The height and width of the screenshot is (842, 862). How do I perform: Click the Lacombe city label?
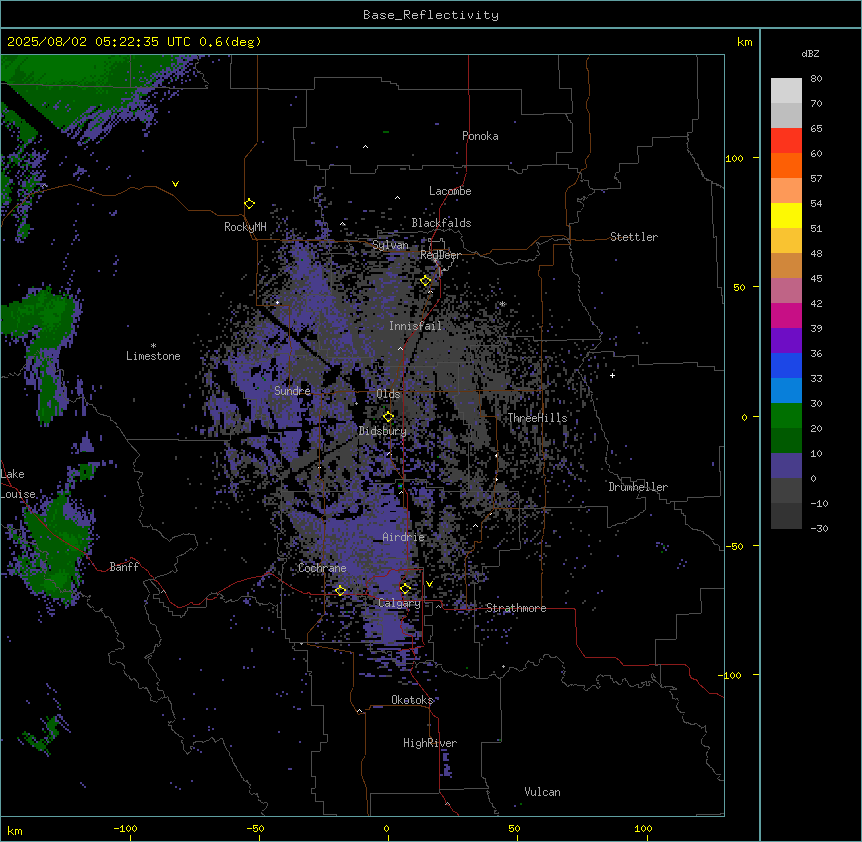[x=450, y=191]
